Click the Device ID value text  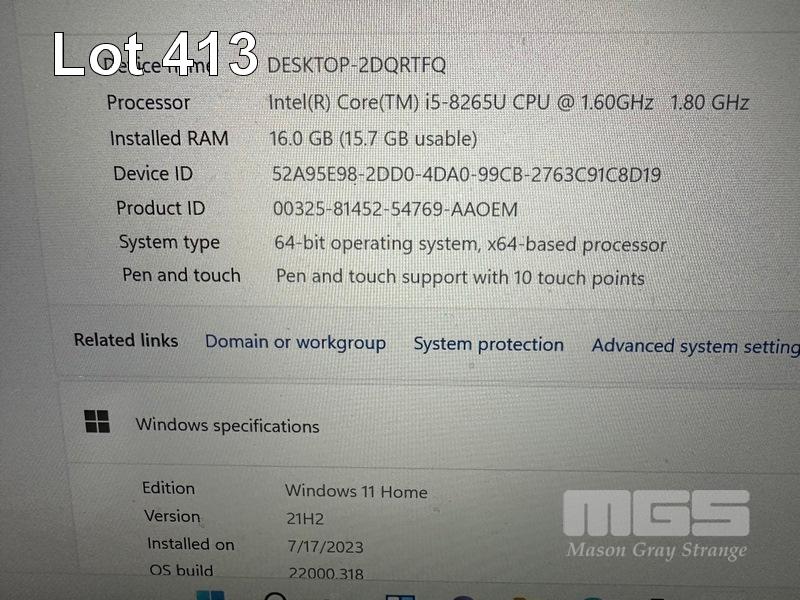466,175
